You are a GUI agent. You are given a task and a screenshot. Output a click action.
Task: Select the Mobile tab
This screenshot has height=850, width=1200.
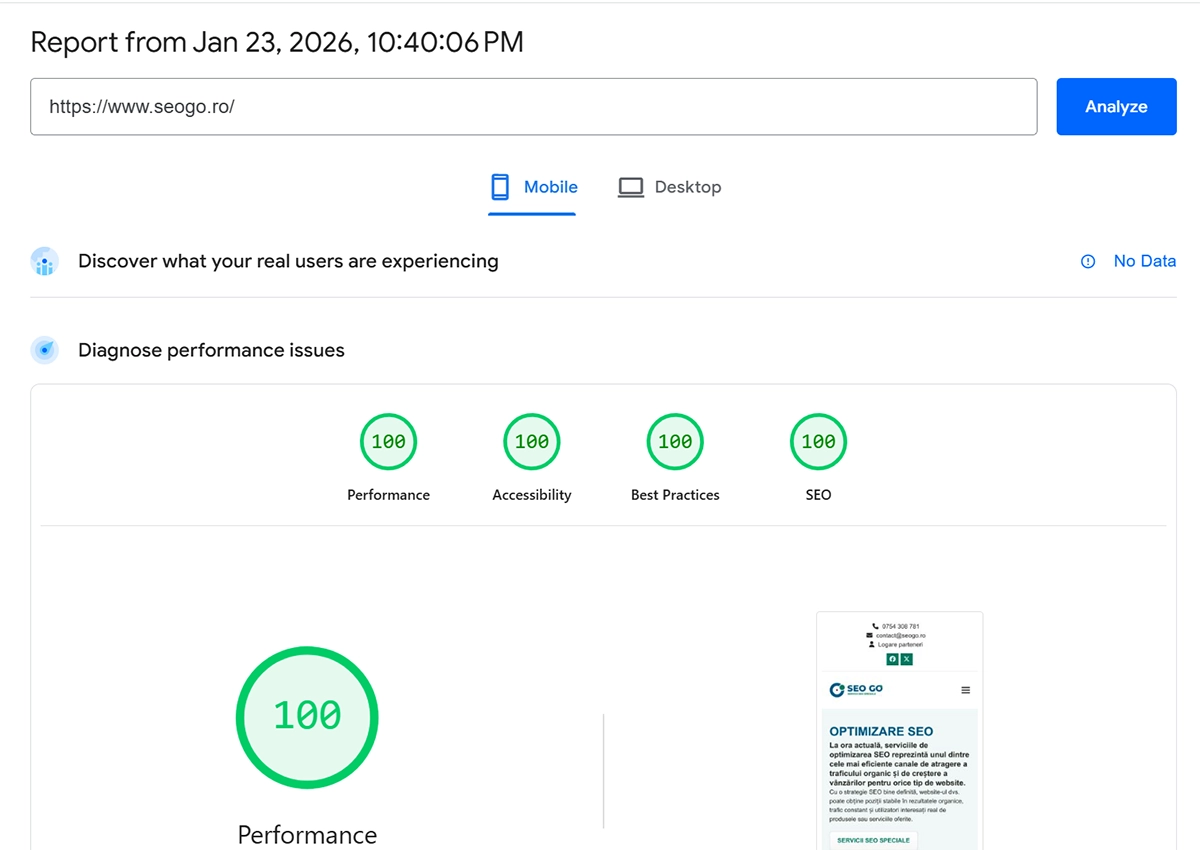(532, 186)
